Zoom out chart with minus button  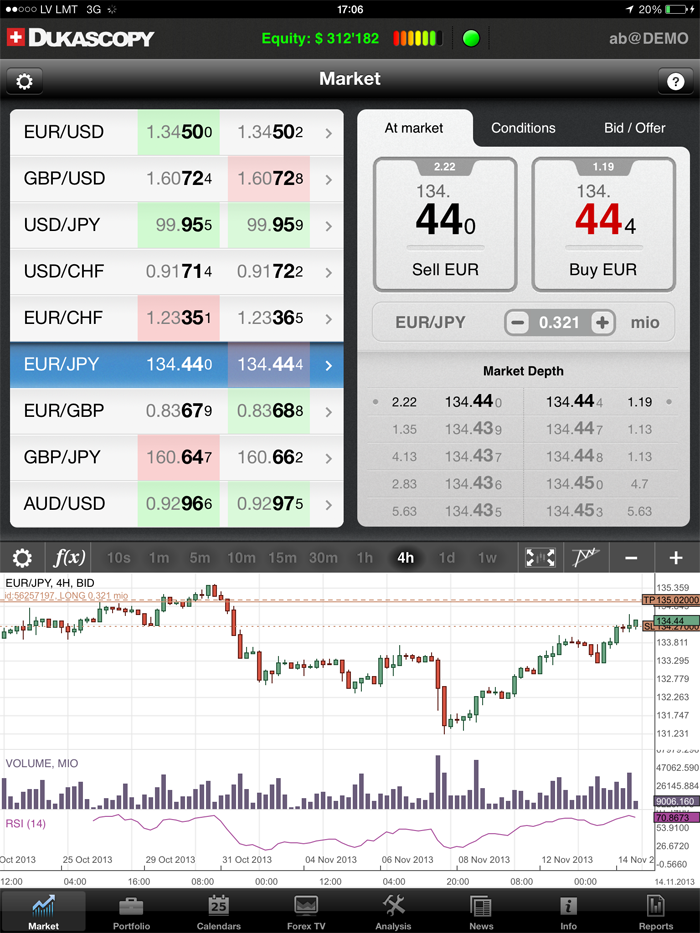click(631, 558)
